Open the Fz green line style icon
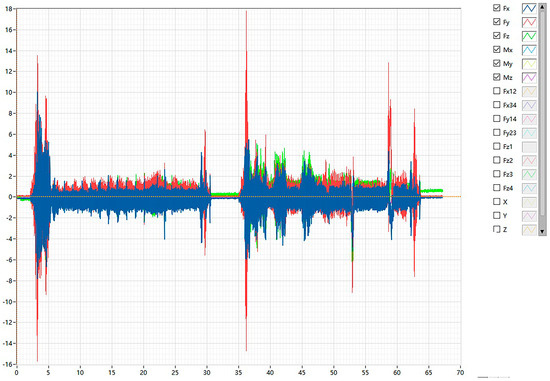 tap(529, 36)
